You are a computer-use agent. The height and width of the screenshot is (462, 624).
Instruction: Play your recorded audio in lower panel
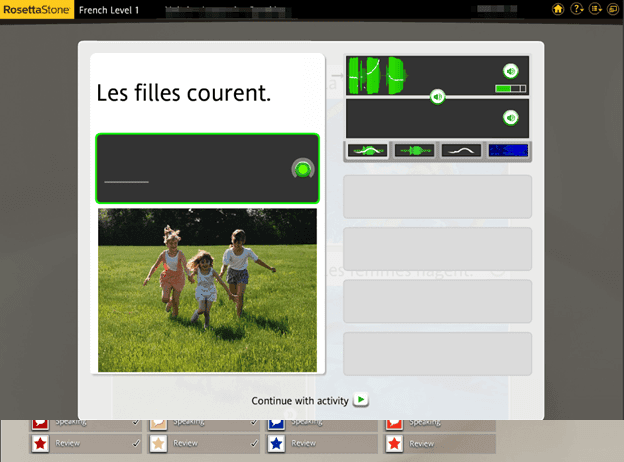[511, 118]
